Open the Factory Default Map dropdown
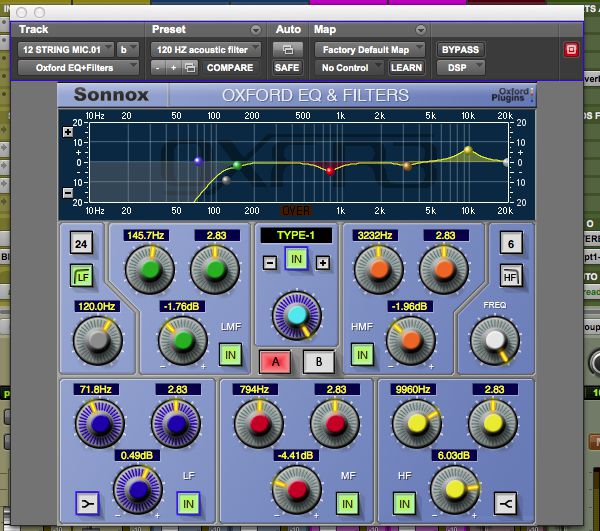This screenshot has width=600, height=531. pyautogui.click(x=370, y=50)
